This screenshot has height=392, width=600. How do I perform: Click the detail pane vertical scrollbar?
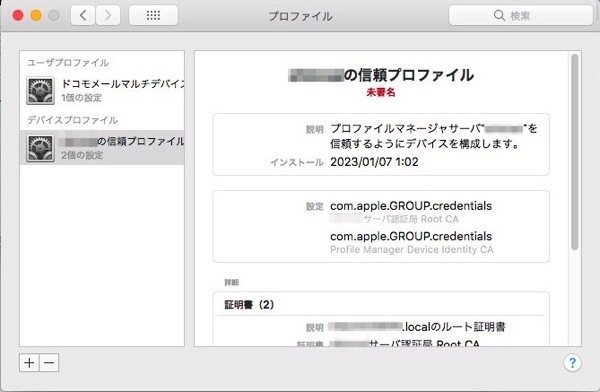click(574, 152)
